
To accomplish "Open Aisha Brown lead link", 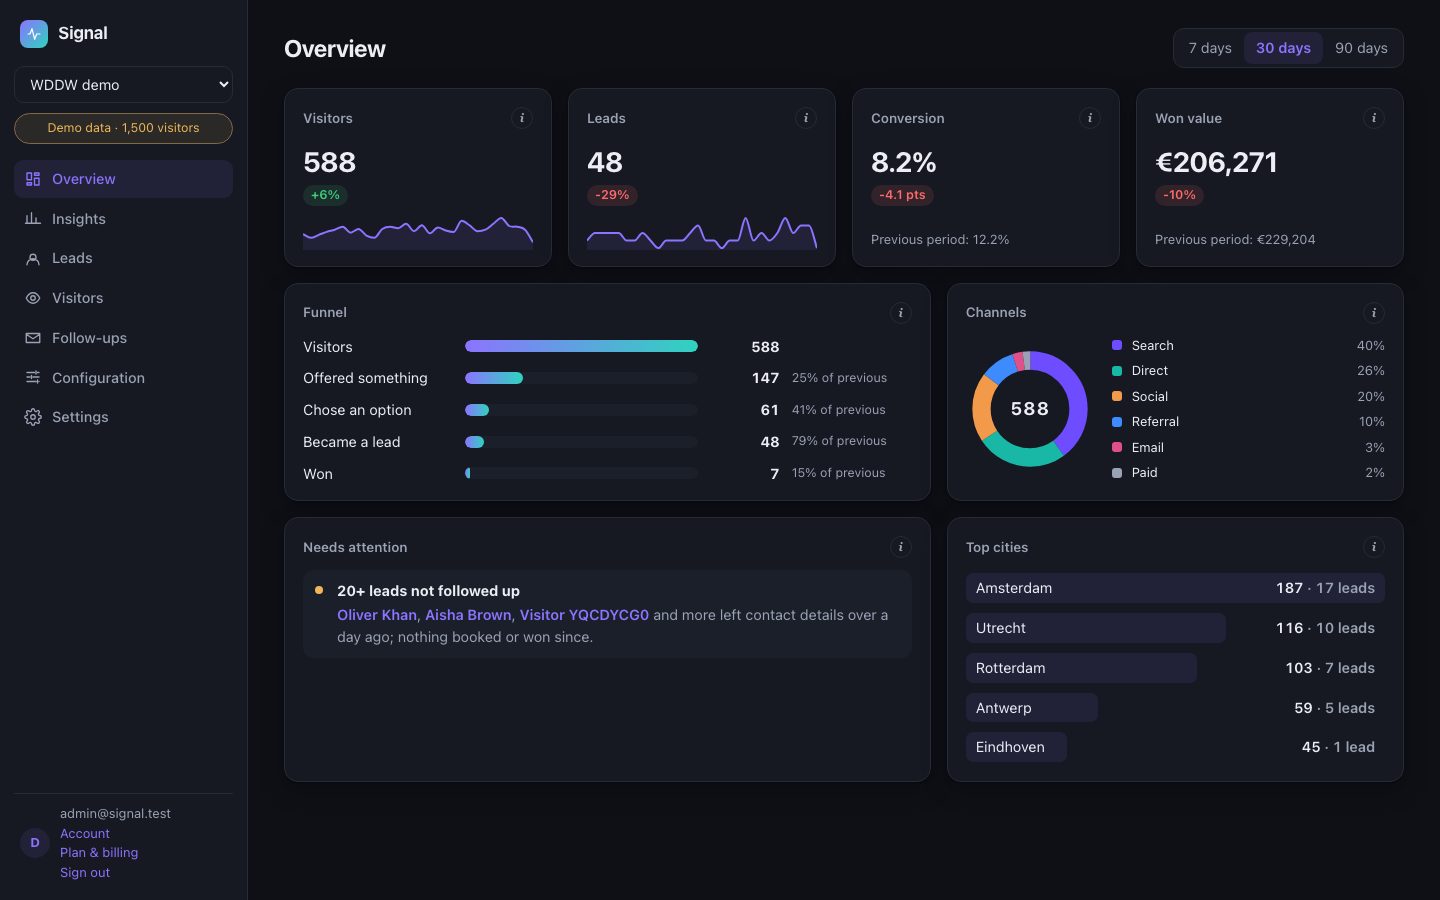I will coord(468,615).
